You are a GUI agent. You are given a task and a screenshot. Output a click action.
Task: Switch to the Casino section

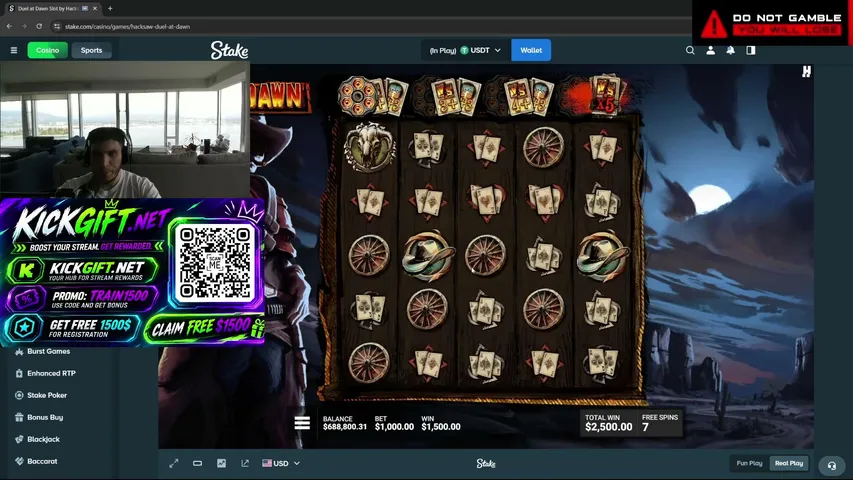(x=47, y=50)
